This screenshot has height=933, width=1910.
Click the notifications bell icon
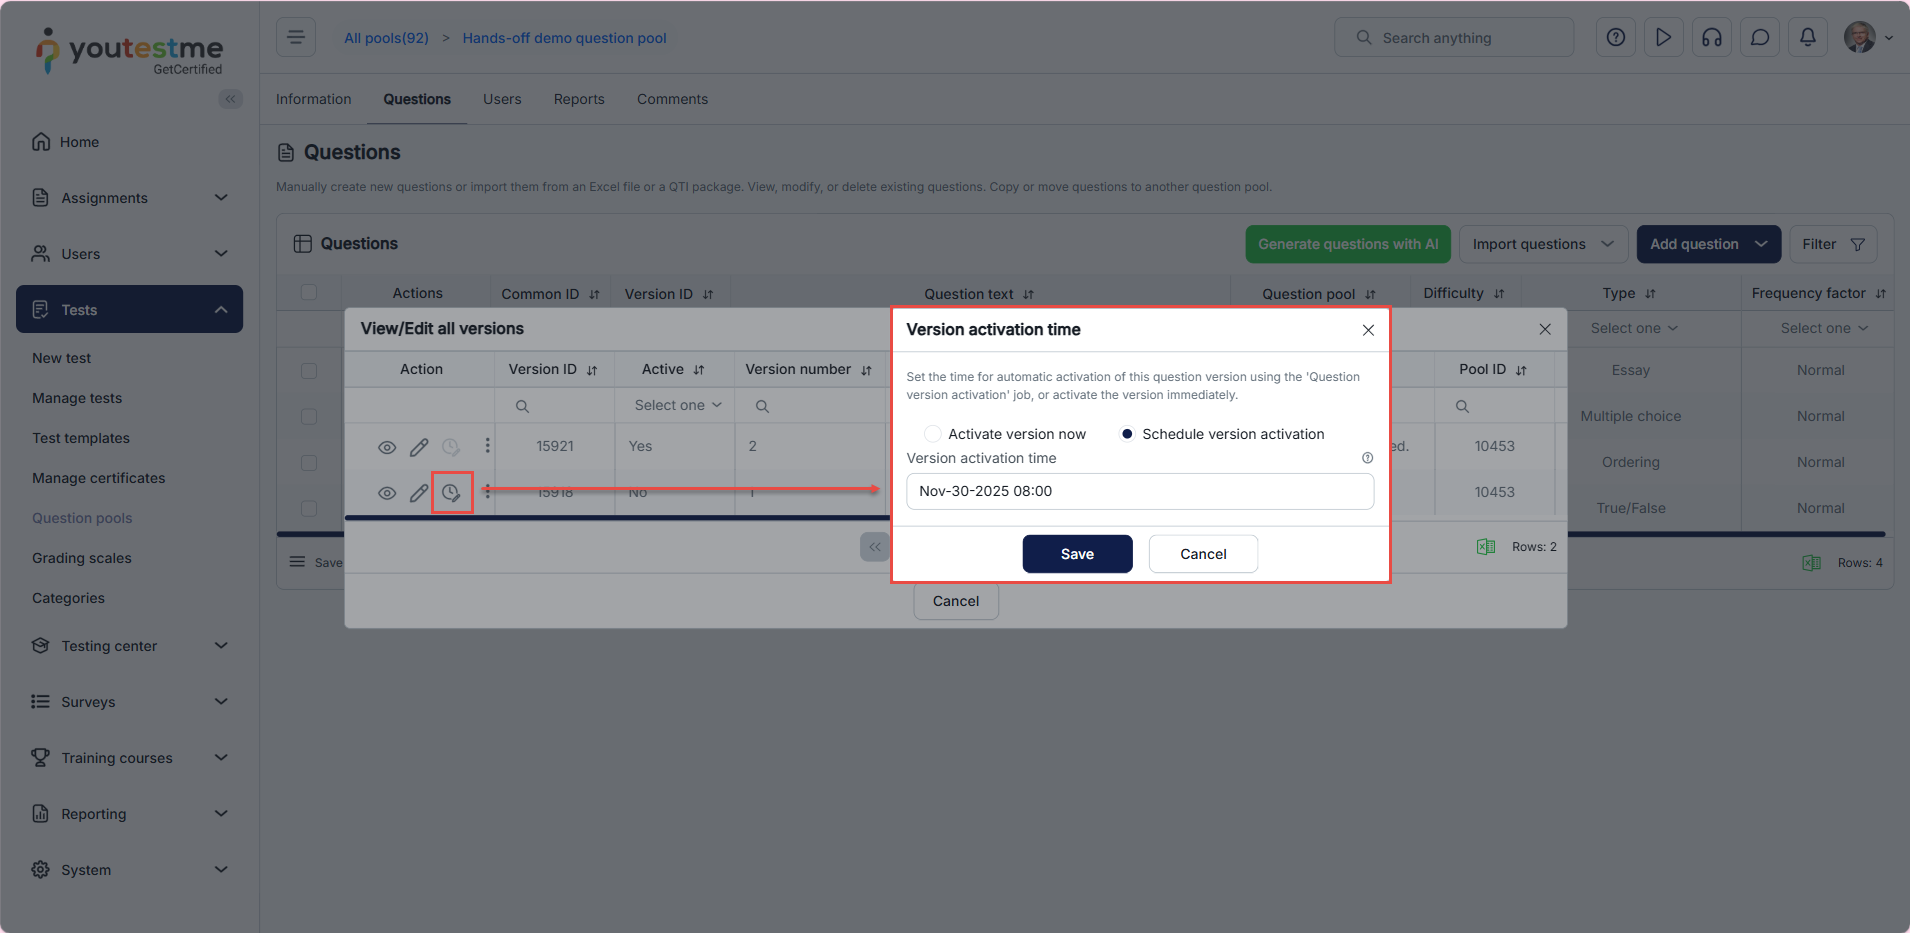1808,38
